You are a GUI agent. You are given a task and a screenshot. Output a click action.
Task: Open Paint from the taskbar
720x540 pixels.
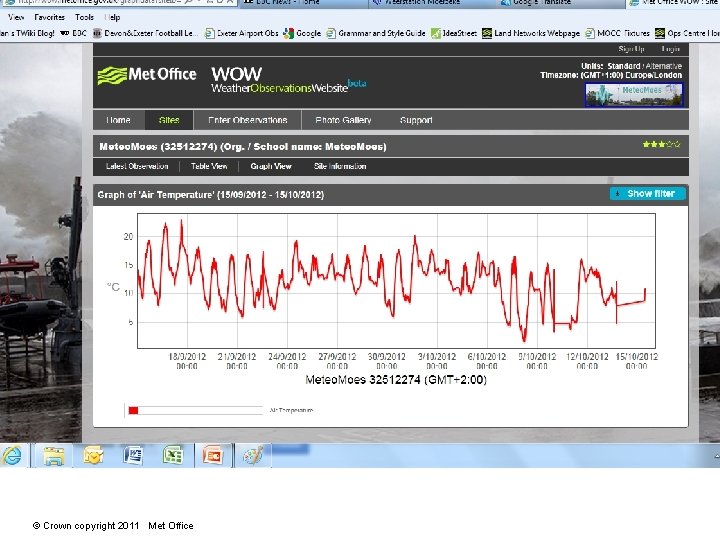(253, 456)
